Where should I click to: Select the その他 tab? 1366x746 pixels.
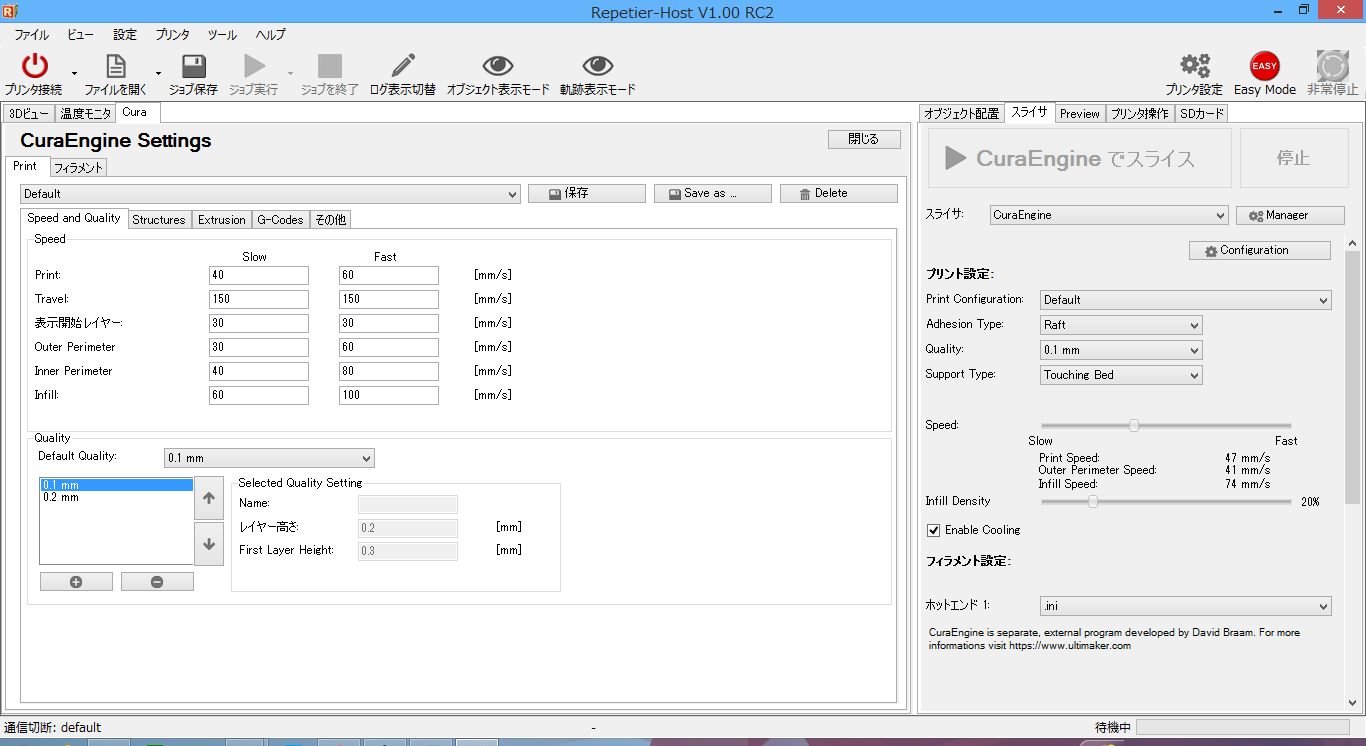click(330, 220)
